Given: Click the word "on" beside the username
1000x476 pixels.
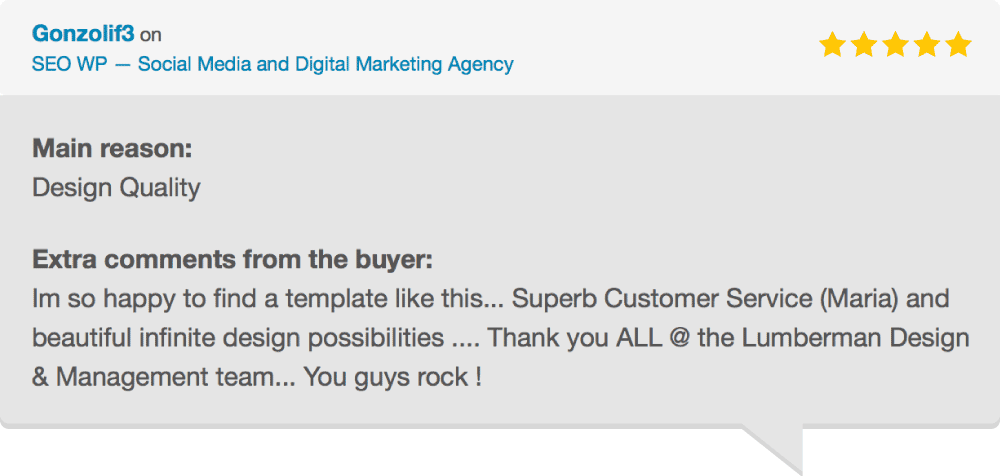Looking at the screenshot, I should click(151, 35).
